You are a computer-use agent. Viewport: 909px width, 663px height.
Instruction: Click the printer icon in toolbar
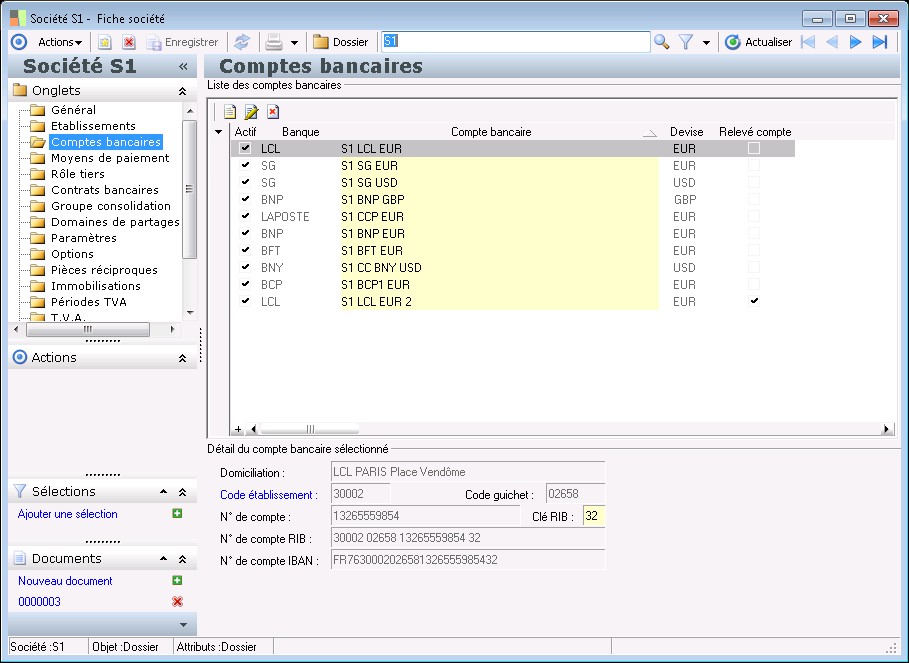pos(273,42)
